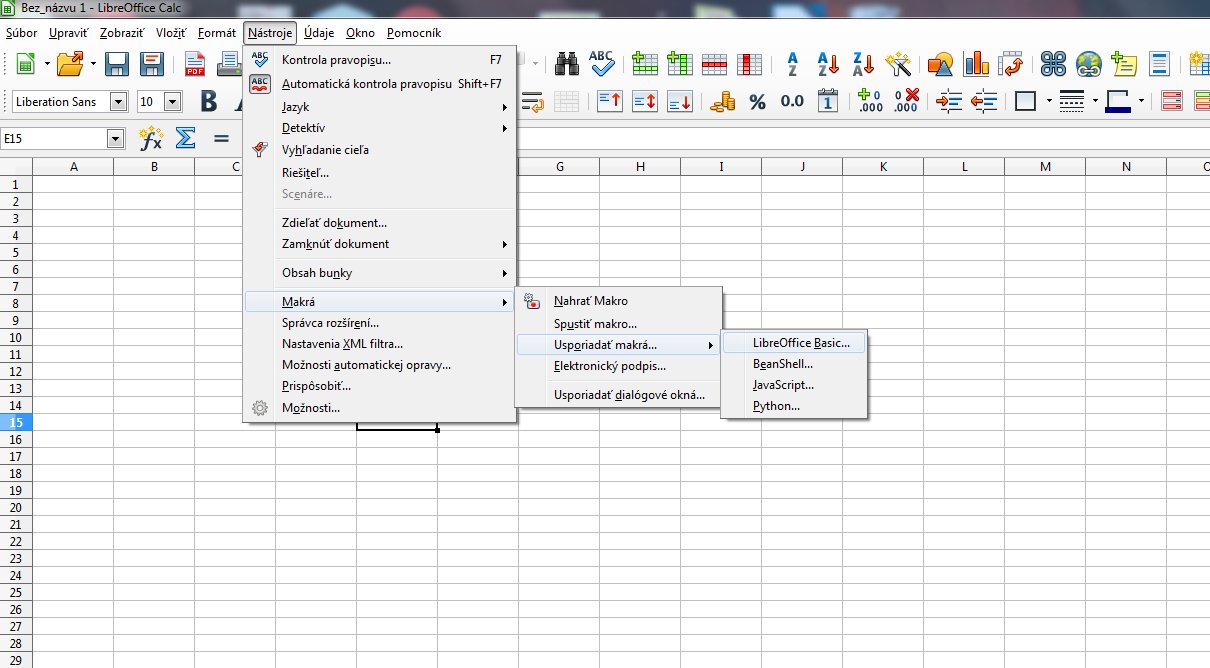This screenshot has width=1210, height=668.
Task: Open the dropdown arrow beside the New icon
Action: [45, 65]
